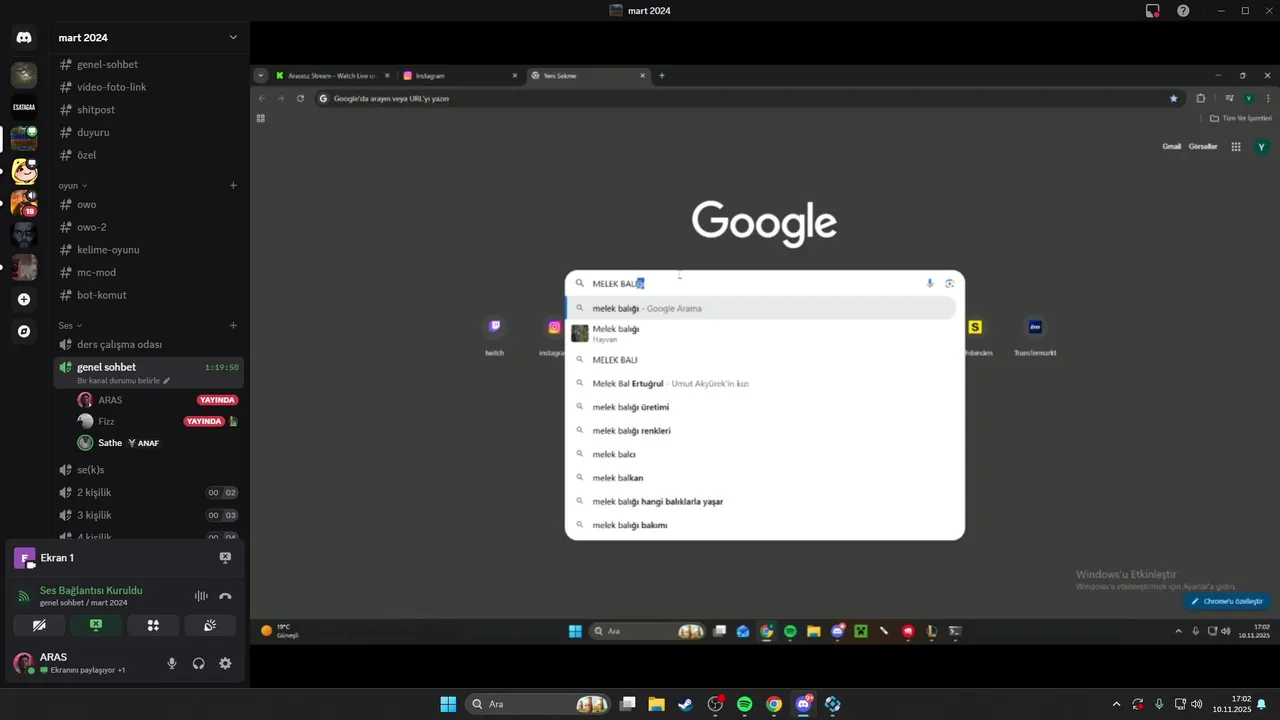Image resolution: width=1280 pixels, height=720 pixels.
Task: Click reload icon in shared Chrome toolbar
Action: pos(299,98)
